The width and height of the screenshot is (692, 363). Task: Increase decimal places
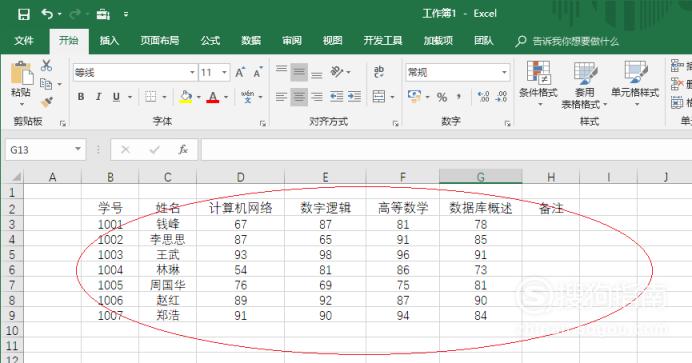coord(484,97)
